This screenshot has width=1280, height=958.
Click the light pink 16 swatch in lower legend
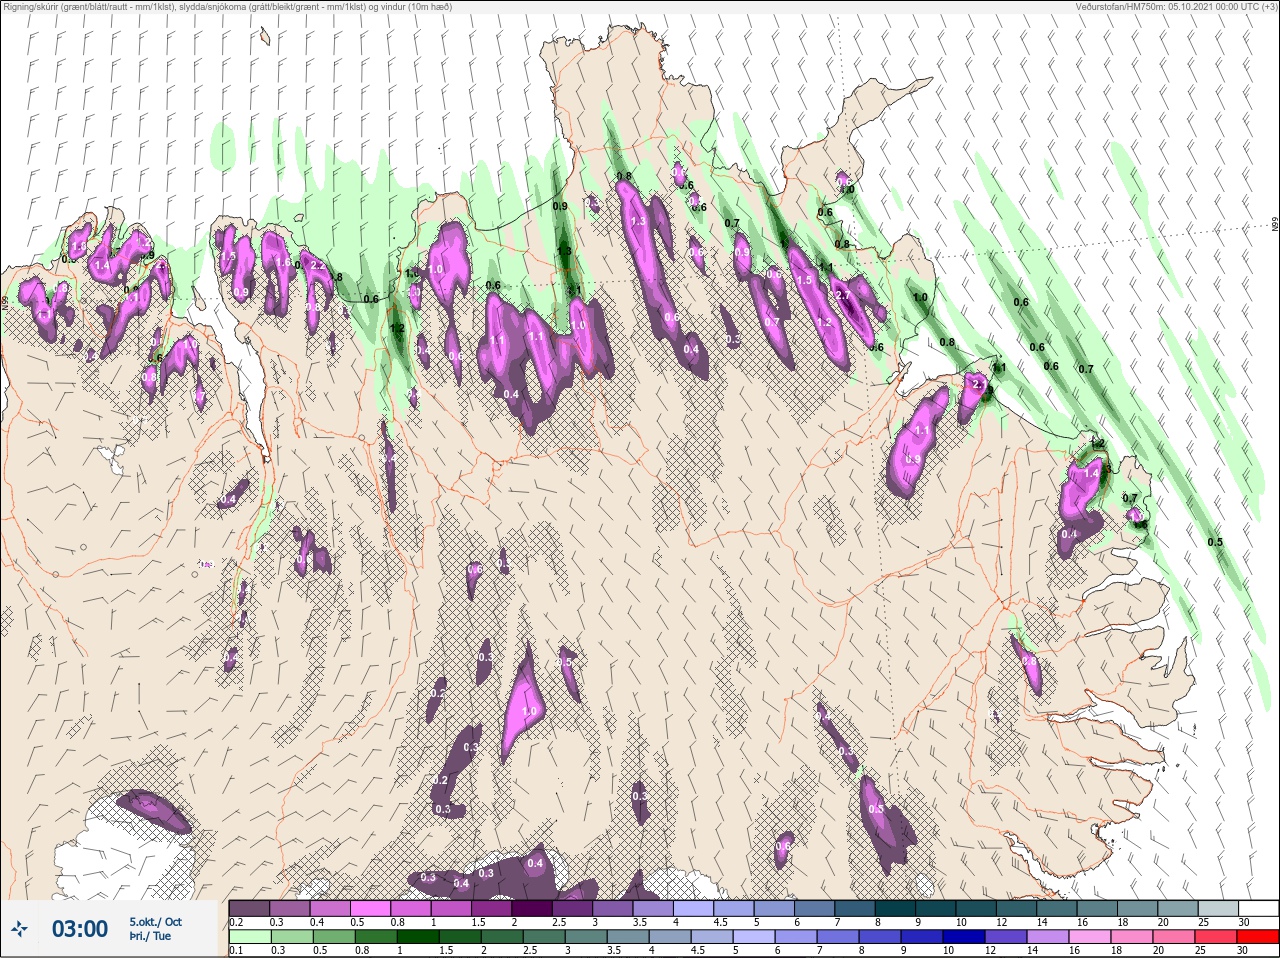coord(1090,936)
